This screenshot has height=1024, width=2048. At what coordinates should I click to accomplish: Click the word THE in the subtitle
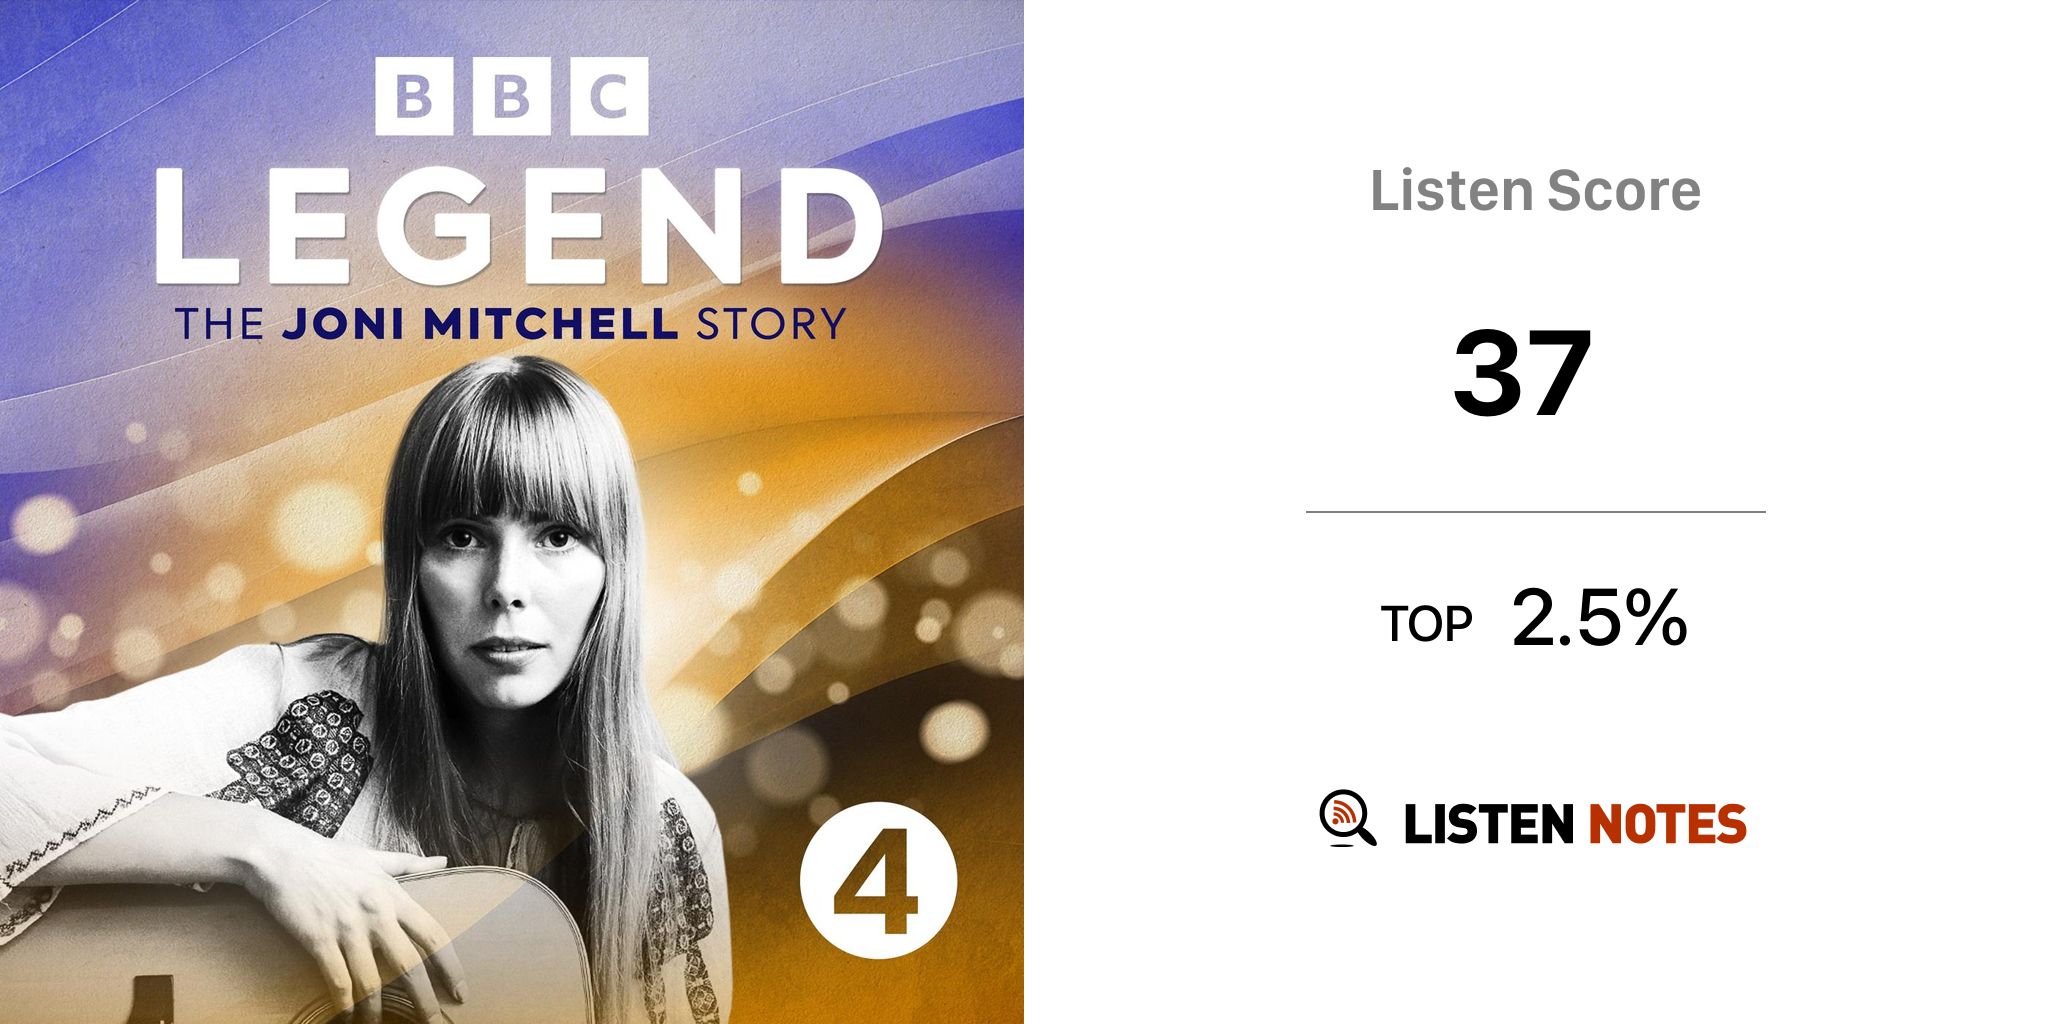click(220, 324)
